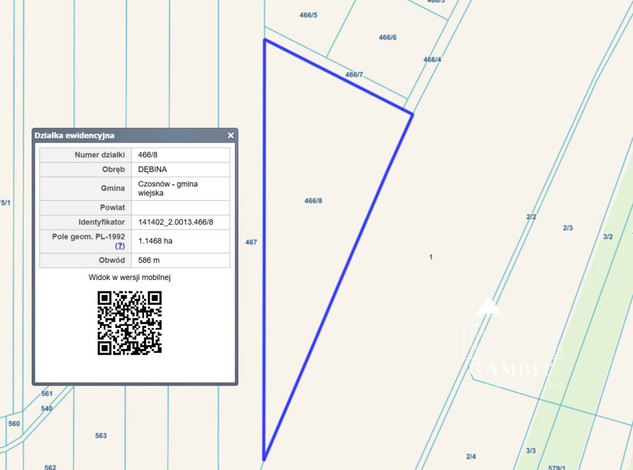The height and width of the screenshot is (470, 633).
Task: Click parcel 466/6 on the map
Action: point(387,38)
